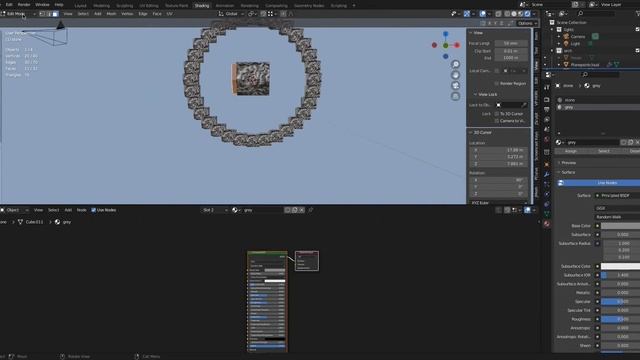Collapse the lights collection in outliner
Viewport: 640px width, 360px height.
552,29
